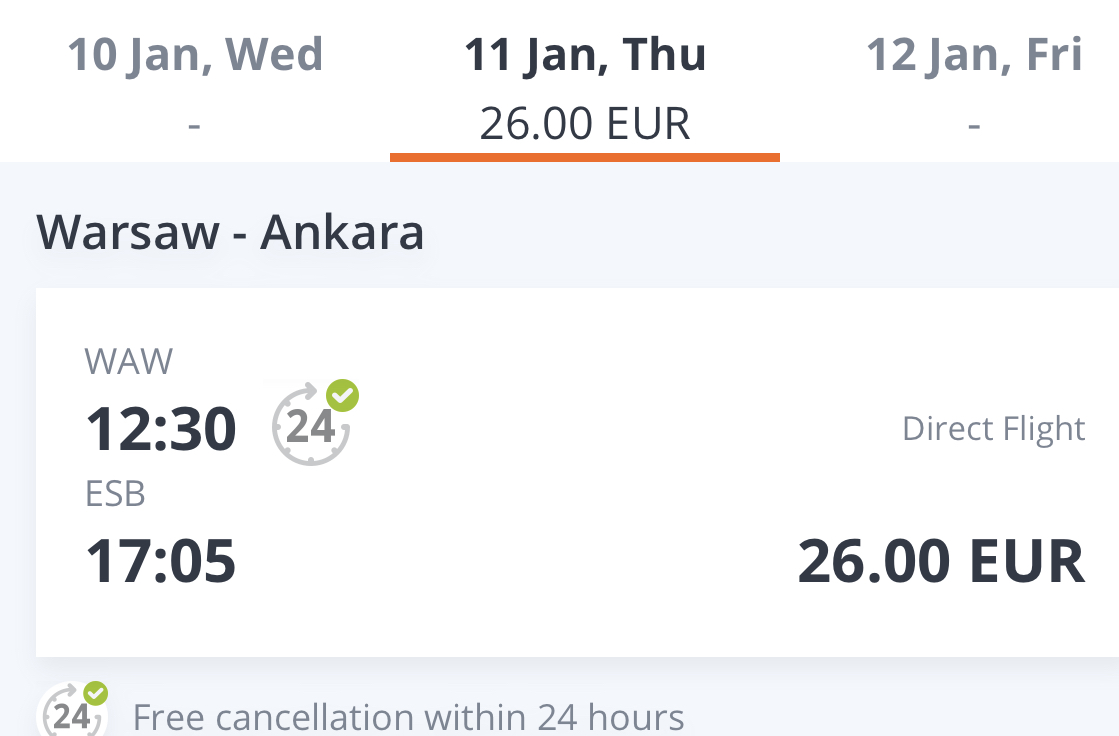
Task: Click the Warsaw - Ankara route heading
Action: click(230, 233)
